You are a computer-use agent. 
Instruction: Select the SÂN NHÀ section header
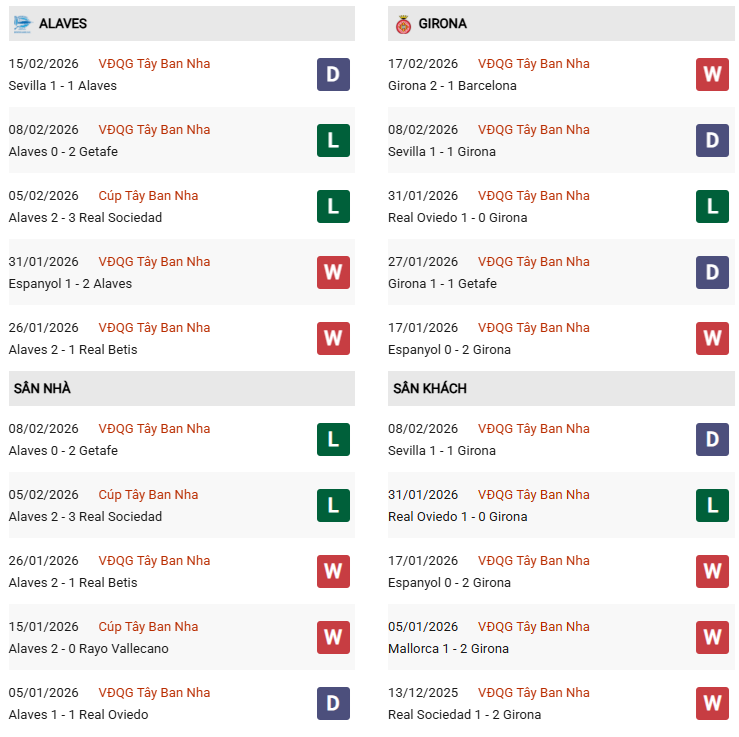41,388
